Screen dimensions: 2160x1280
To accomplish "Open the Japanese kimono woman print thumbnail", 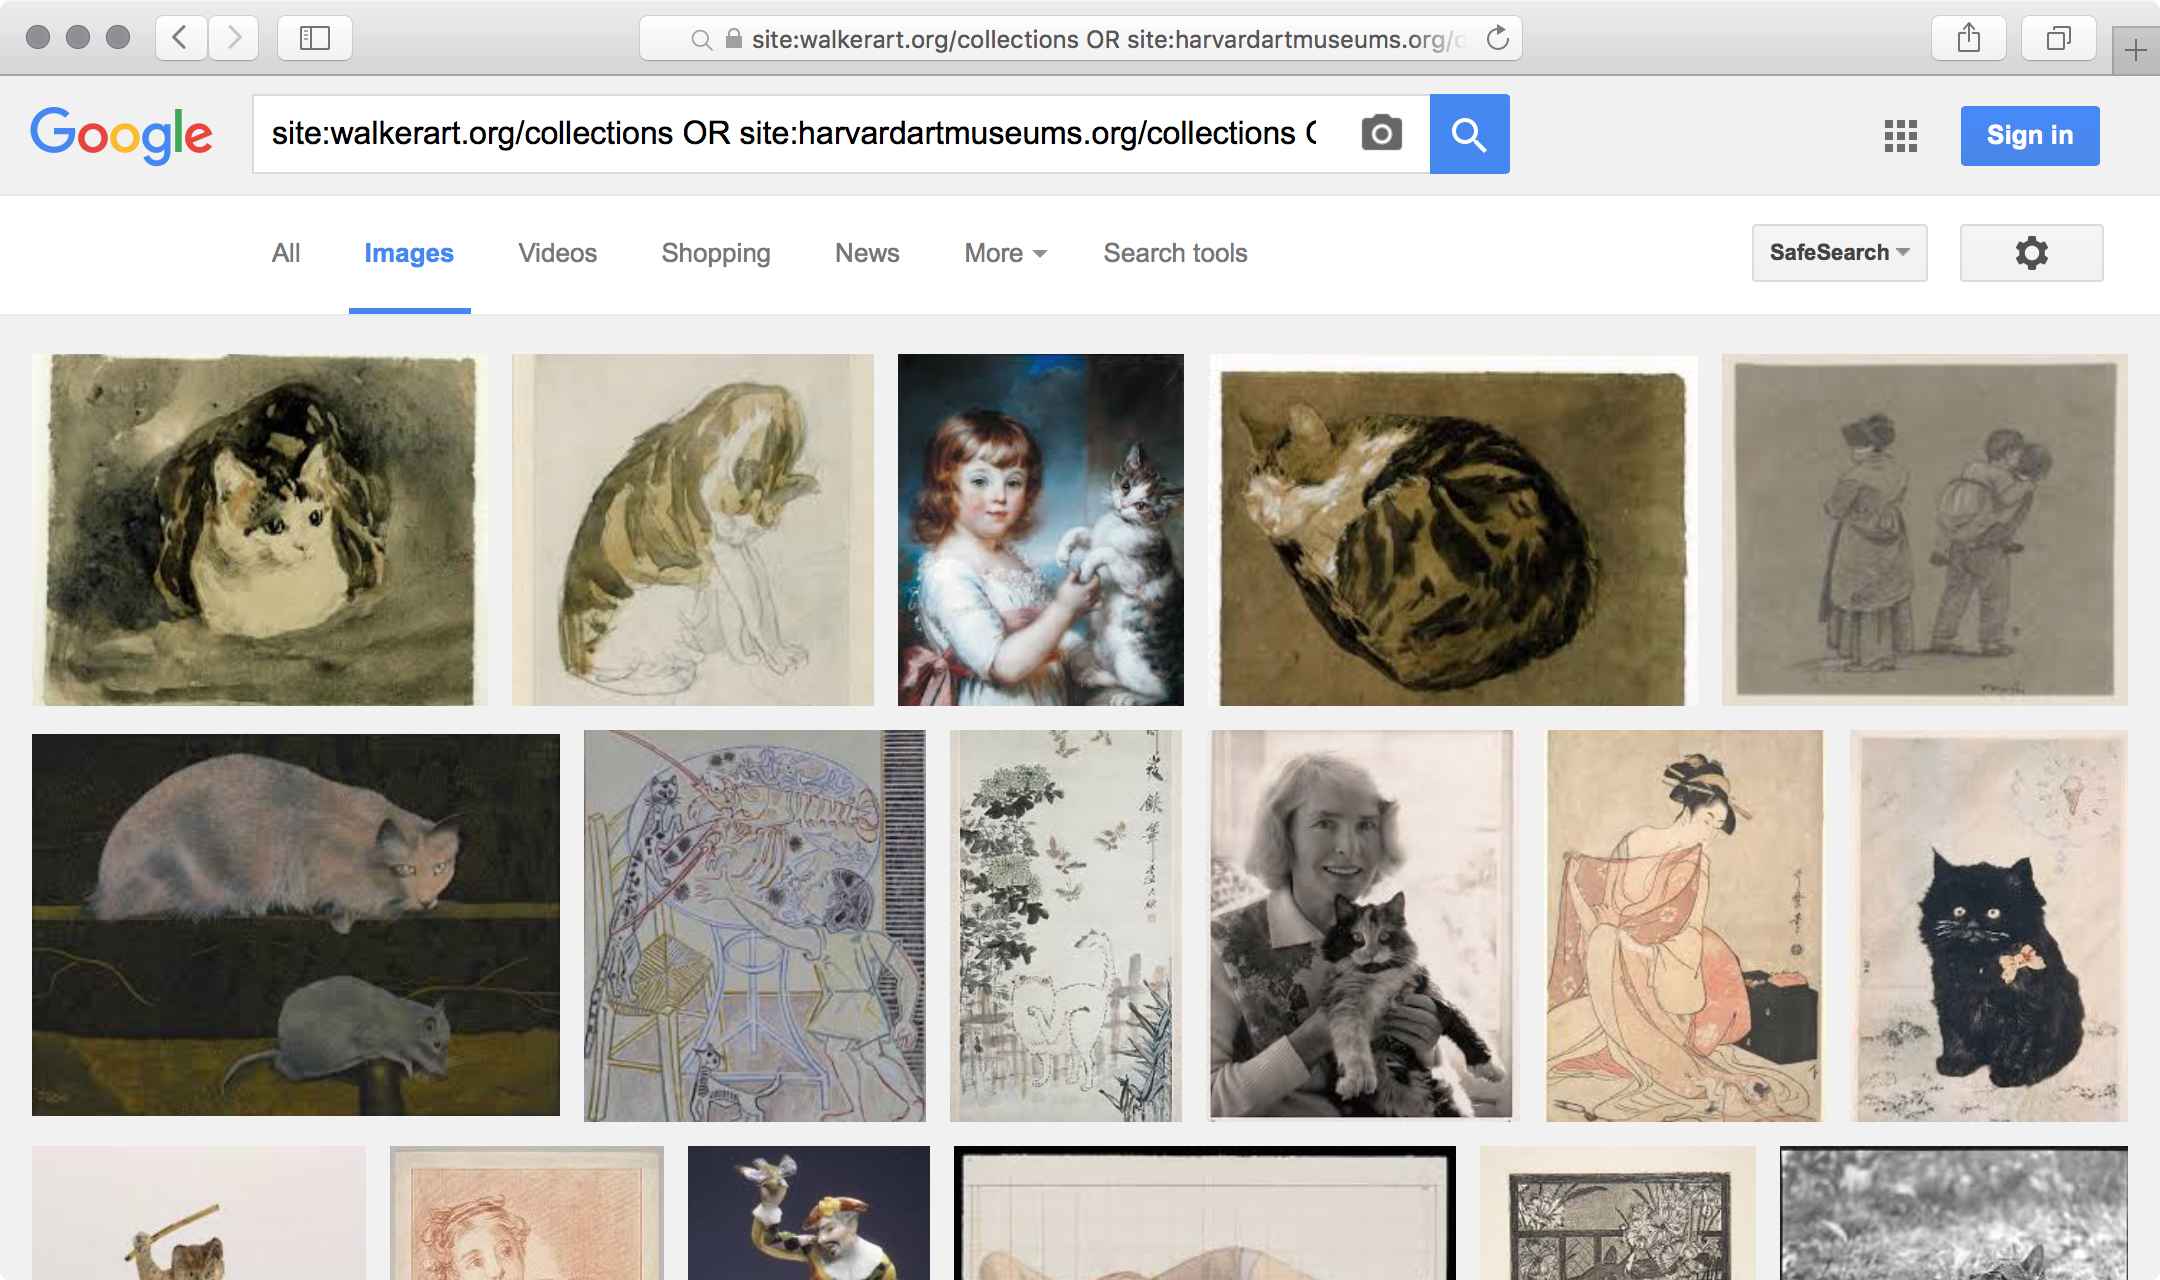I will (x=1685, y=925).
